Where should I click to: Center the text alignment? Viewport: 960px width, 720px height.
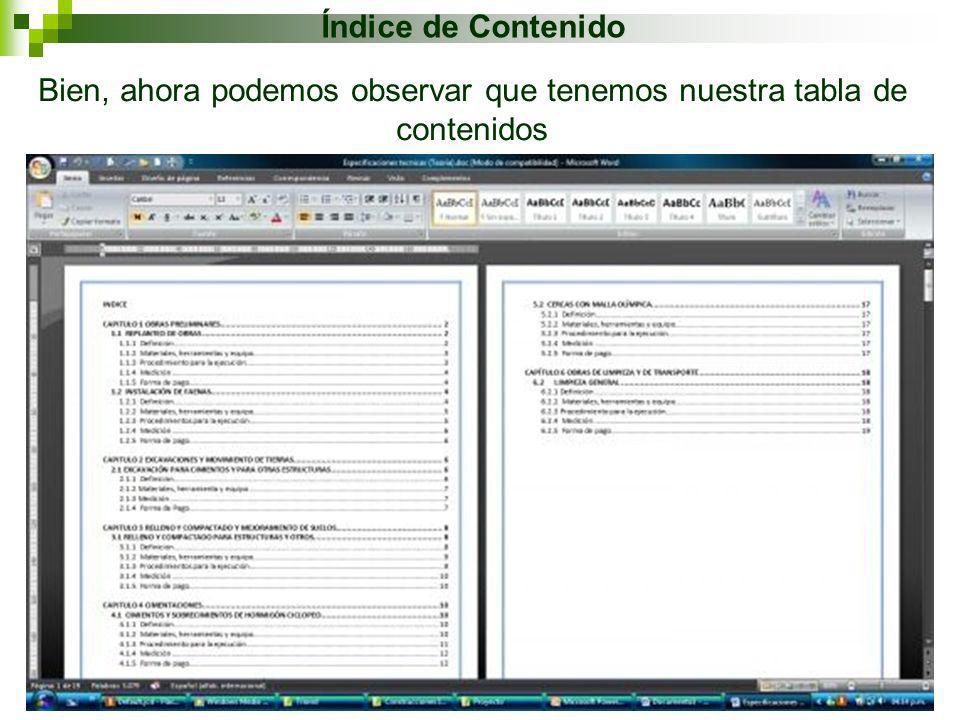319,217
